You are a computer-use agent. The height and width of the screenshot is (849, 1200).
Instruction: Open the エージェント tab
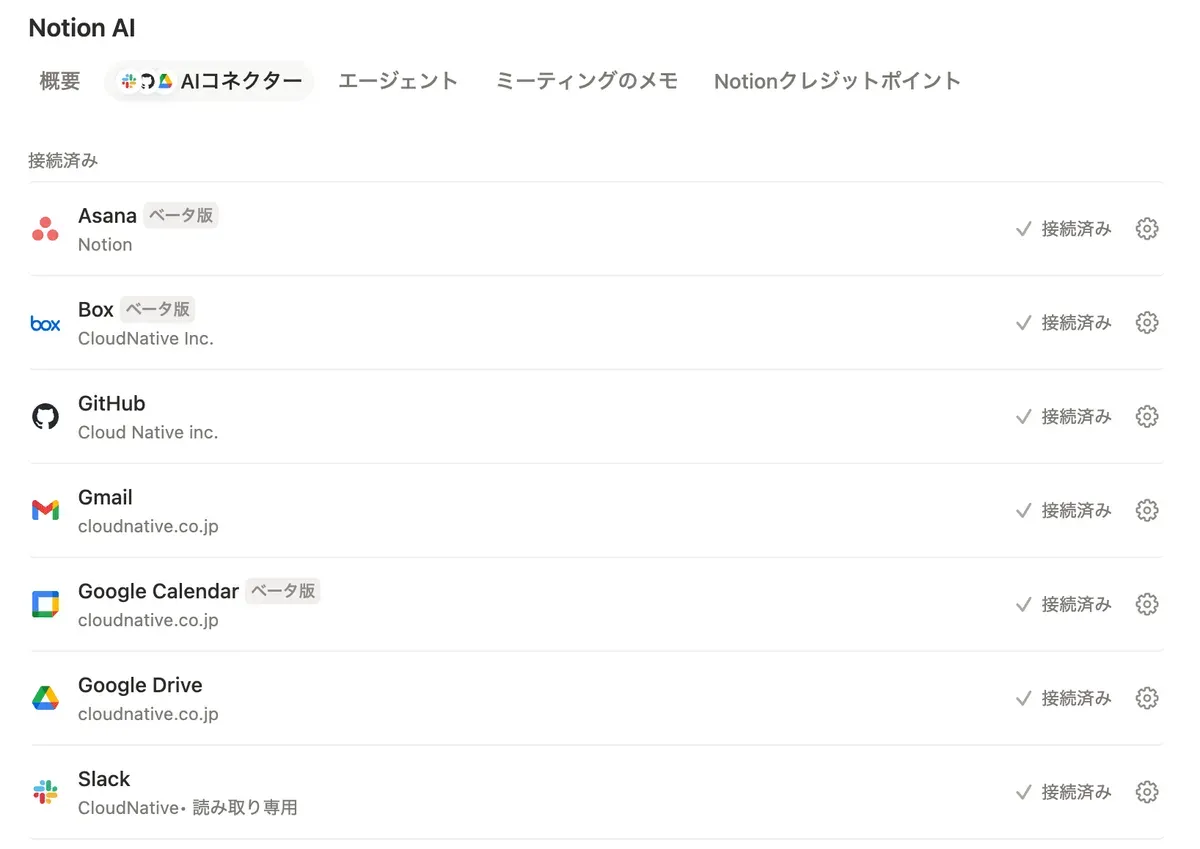(x=398, y=81)
